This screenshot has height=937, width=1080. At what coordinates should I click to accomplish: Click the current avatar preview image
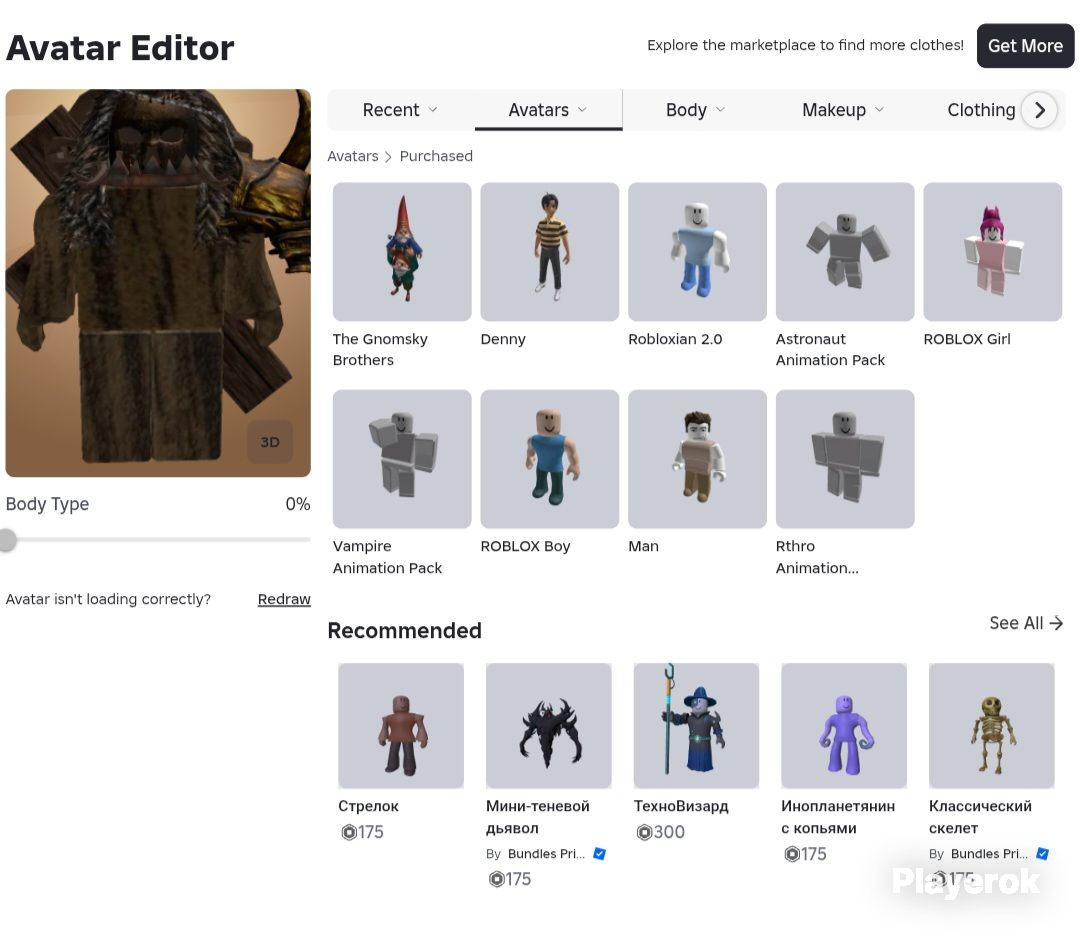pos(158,282)
